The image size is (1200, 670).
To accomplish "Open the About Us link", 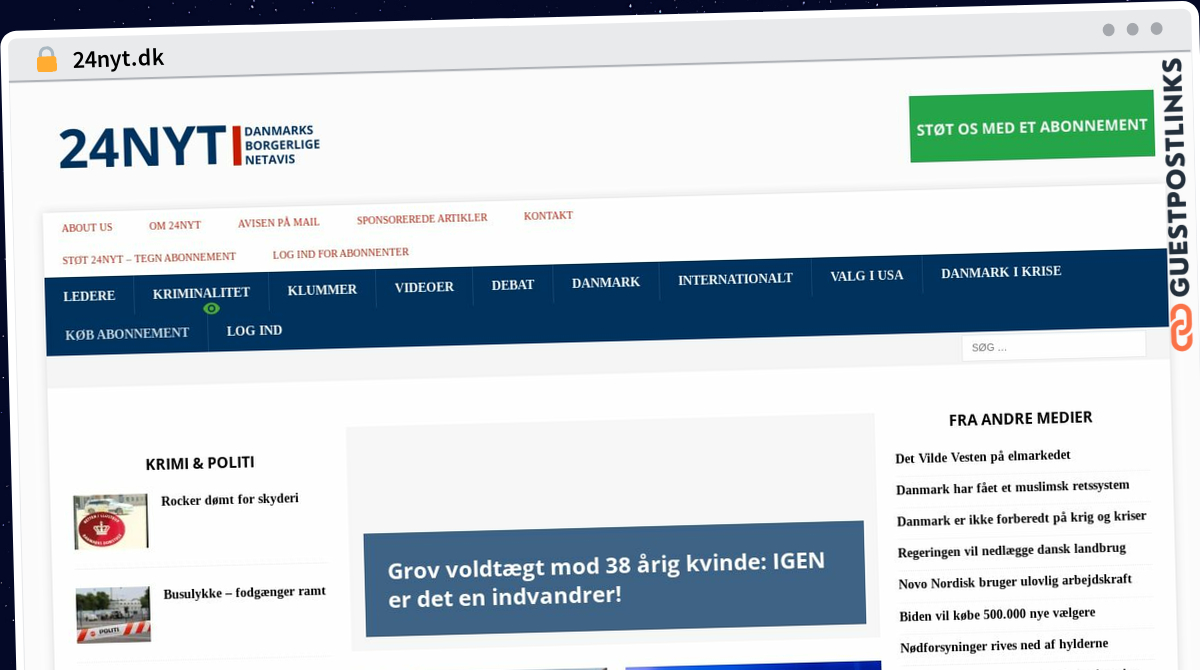I will (x=87, y=228).
